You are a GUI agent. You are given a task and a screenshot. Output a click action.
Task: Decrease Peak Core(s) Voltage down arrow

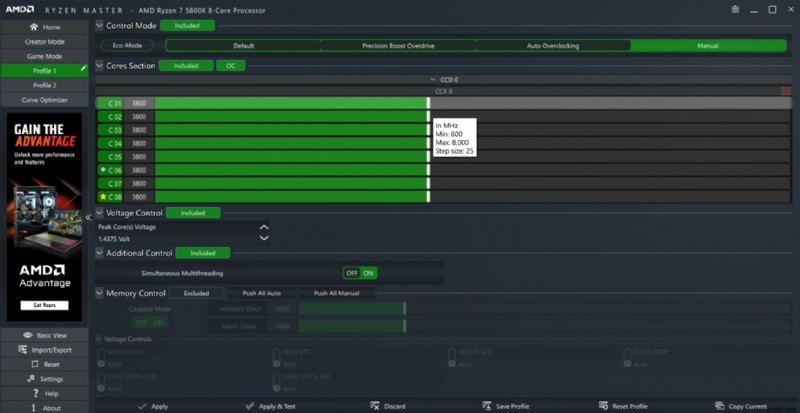(x=264, y=238)
